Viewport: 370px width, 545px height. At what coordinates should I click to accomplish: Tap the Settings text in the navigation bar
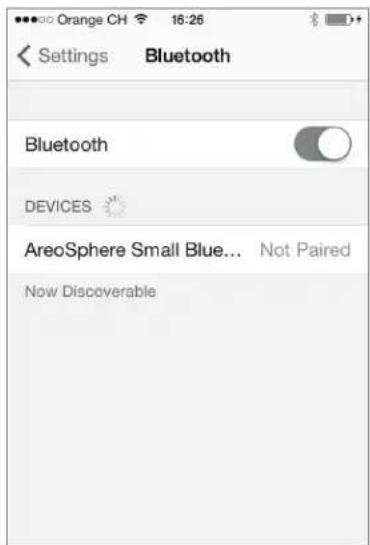click(73, 56)
